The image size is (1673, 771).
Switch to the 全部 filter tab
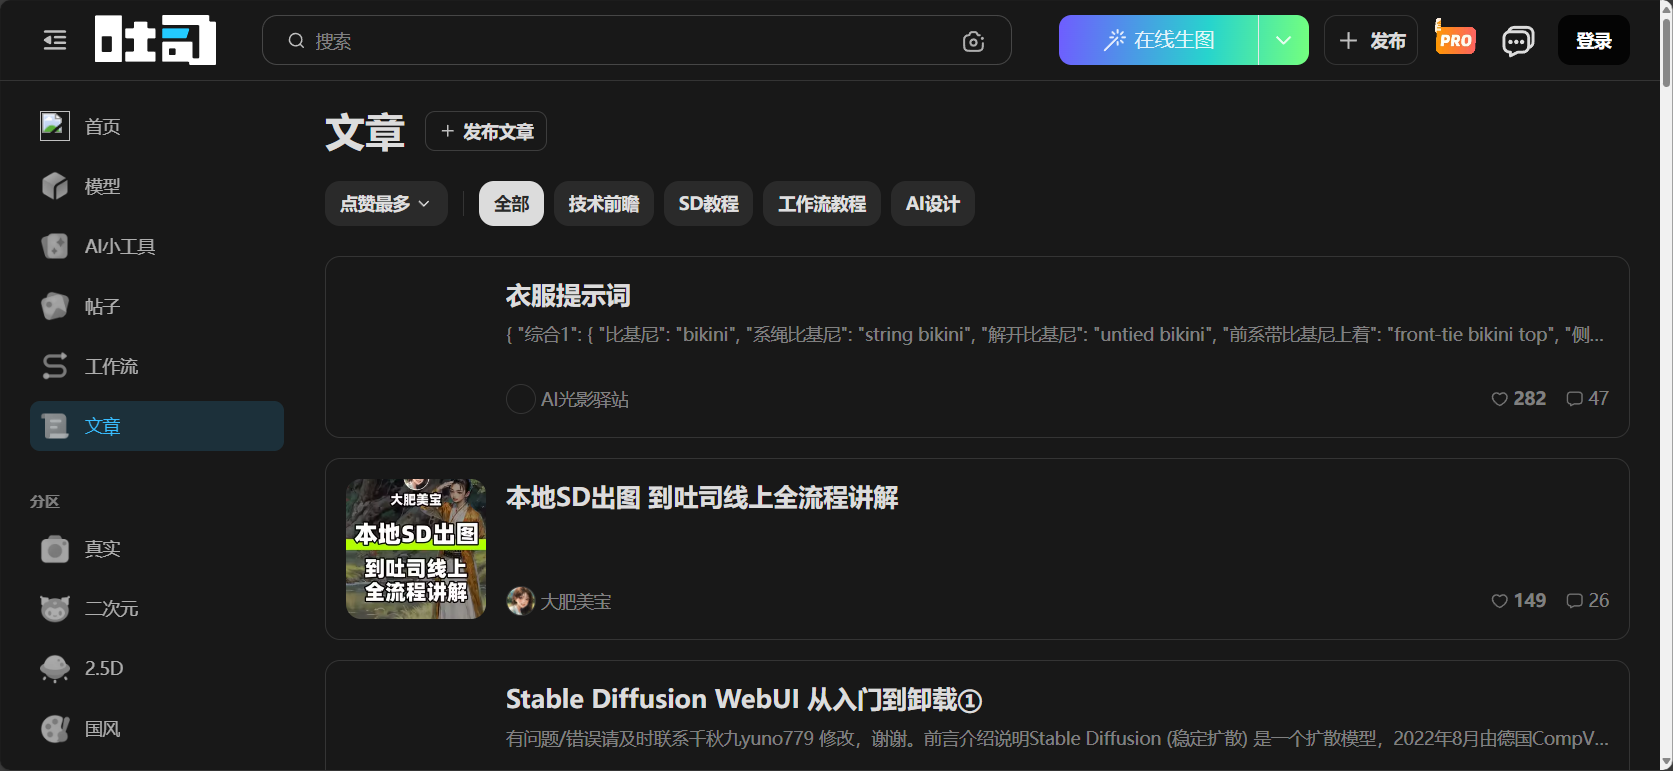(511, 204)
